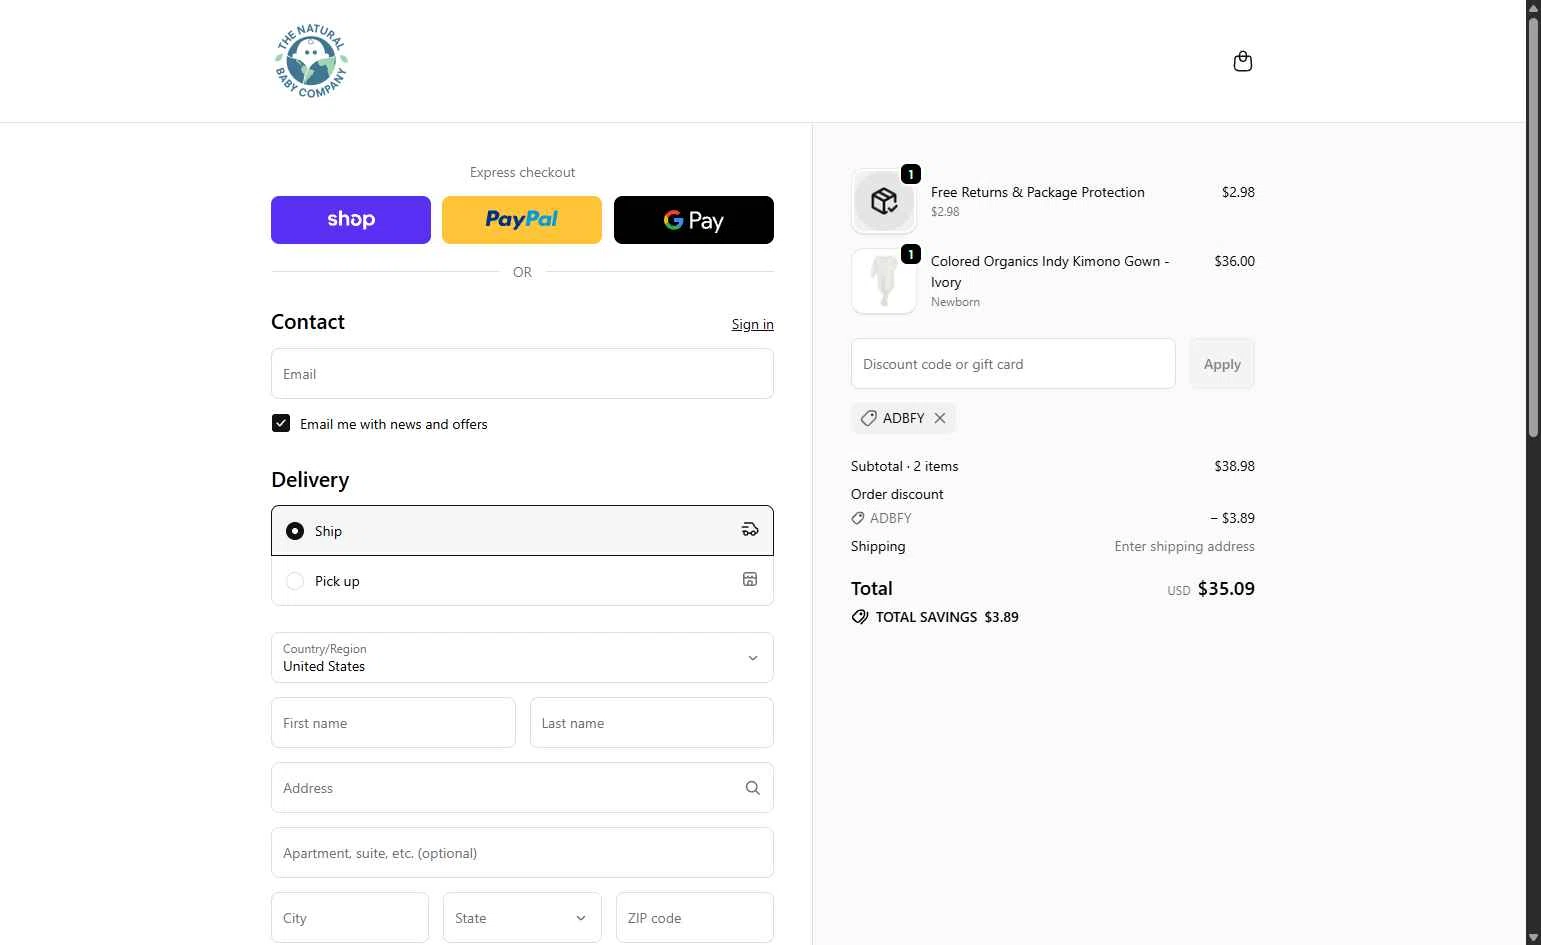This screenshot has width=1541, height=945.
Task: Click the Sign in link
Action: pyautogui.click(x=752, y=324)
